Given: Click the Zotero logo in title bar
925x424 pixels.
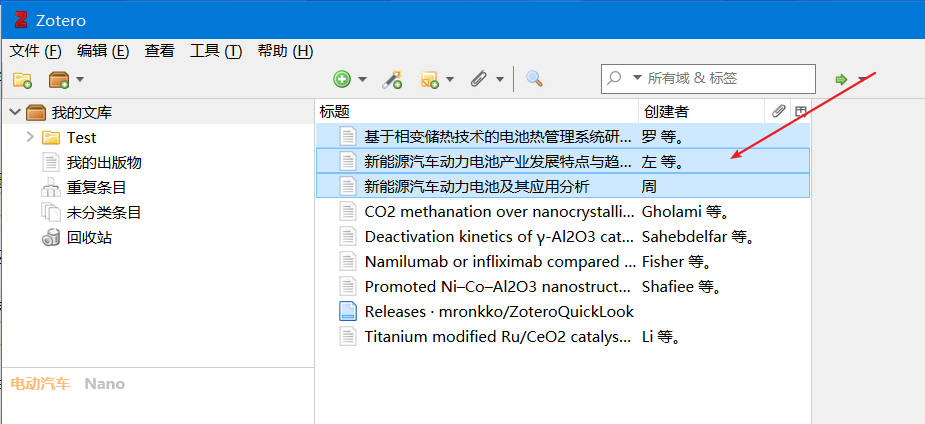Looking at the screenshot, I should click(21, 20).
